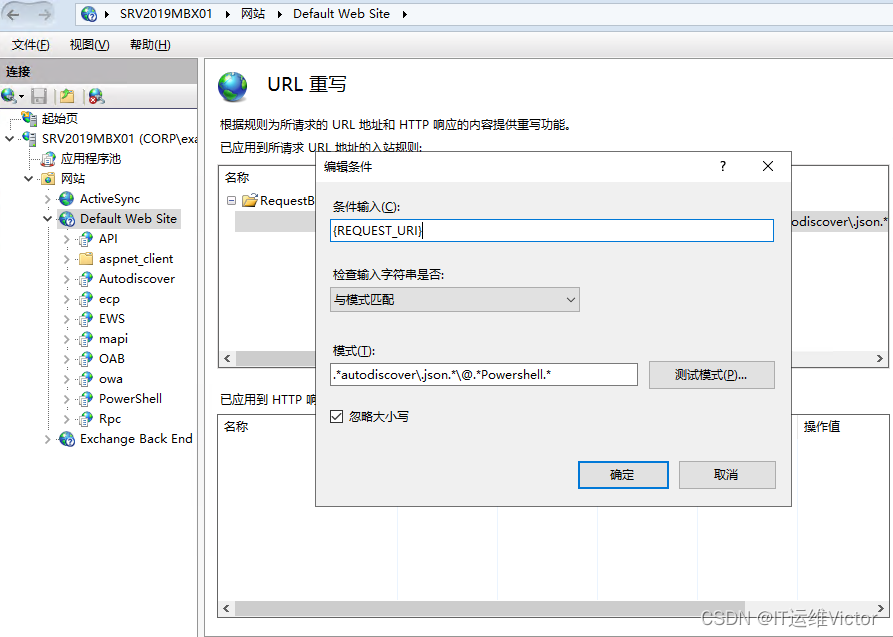Expand the ActiveSync tree node
The height and width of the screenshot is (637, 893).
(x=48, y=199)
